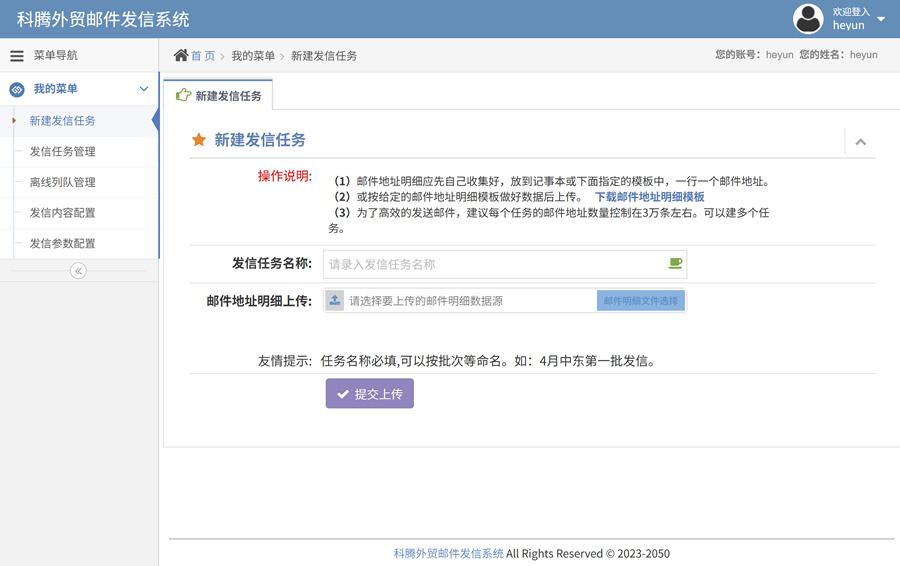Select 发信内容配置 in sidebar
This screenshot has width=900, height=566.
63,213
